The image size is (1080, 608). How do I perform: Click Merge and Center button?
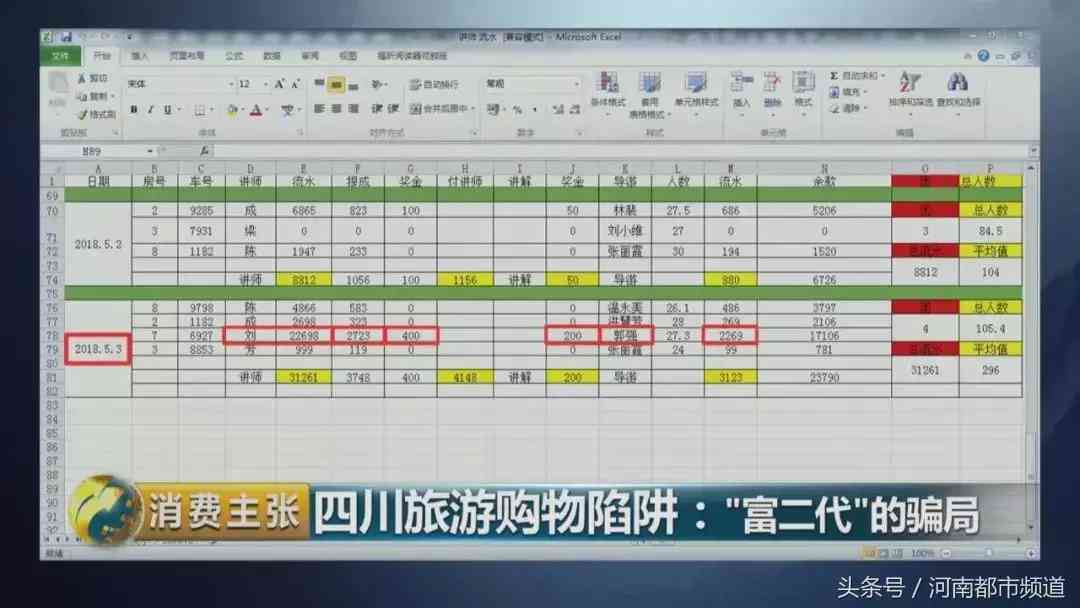pyautogui.click(x=438, y=109)
